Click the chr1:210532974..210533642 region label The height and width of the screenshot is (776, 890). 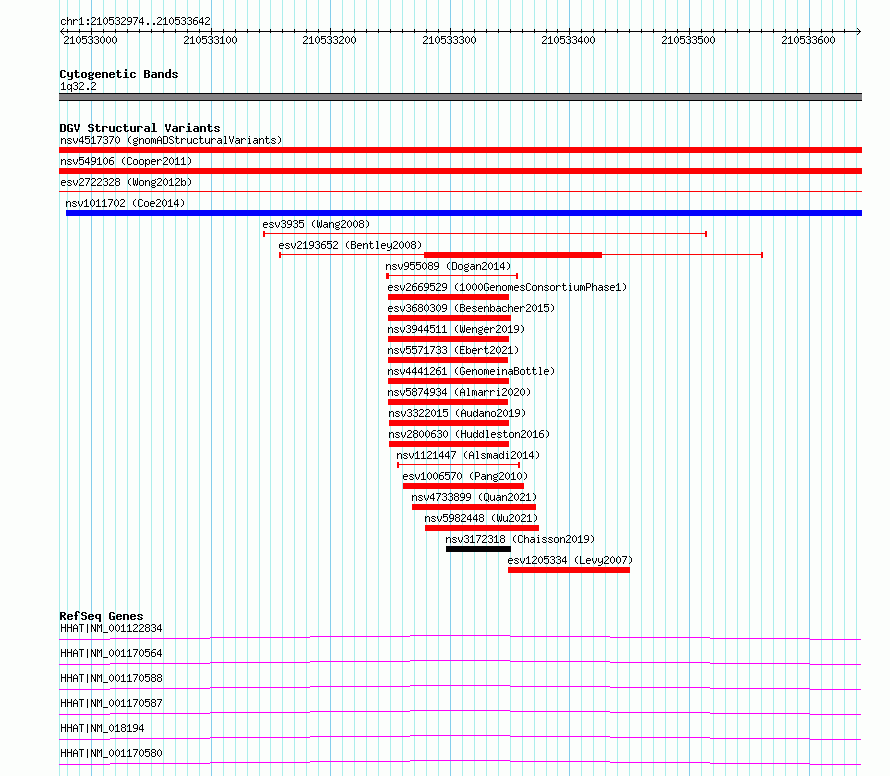click(135, 21)
